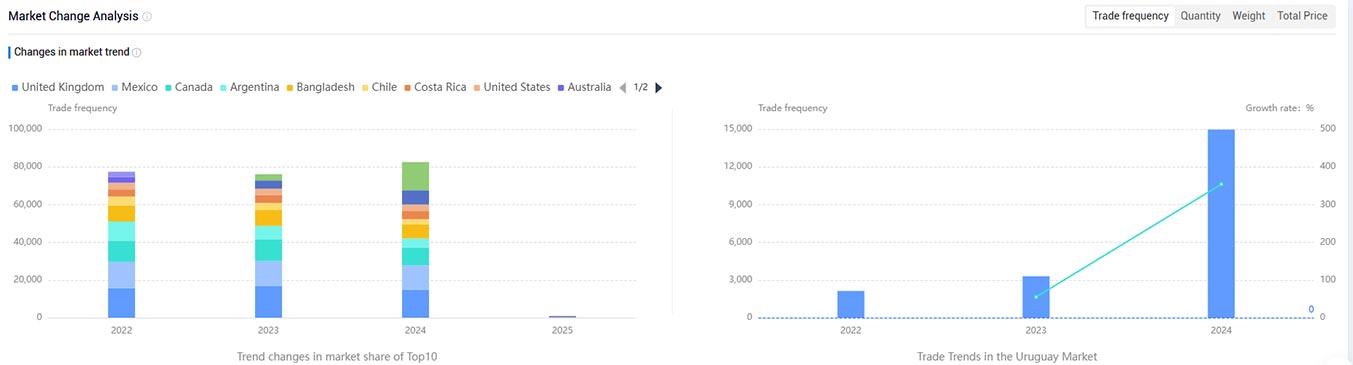Switch to Weight tab
Screen dimensions: 1353x365
point(1248,16)
